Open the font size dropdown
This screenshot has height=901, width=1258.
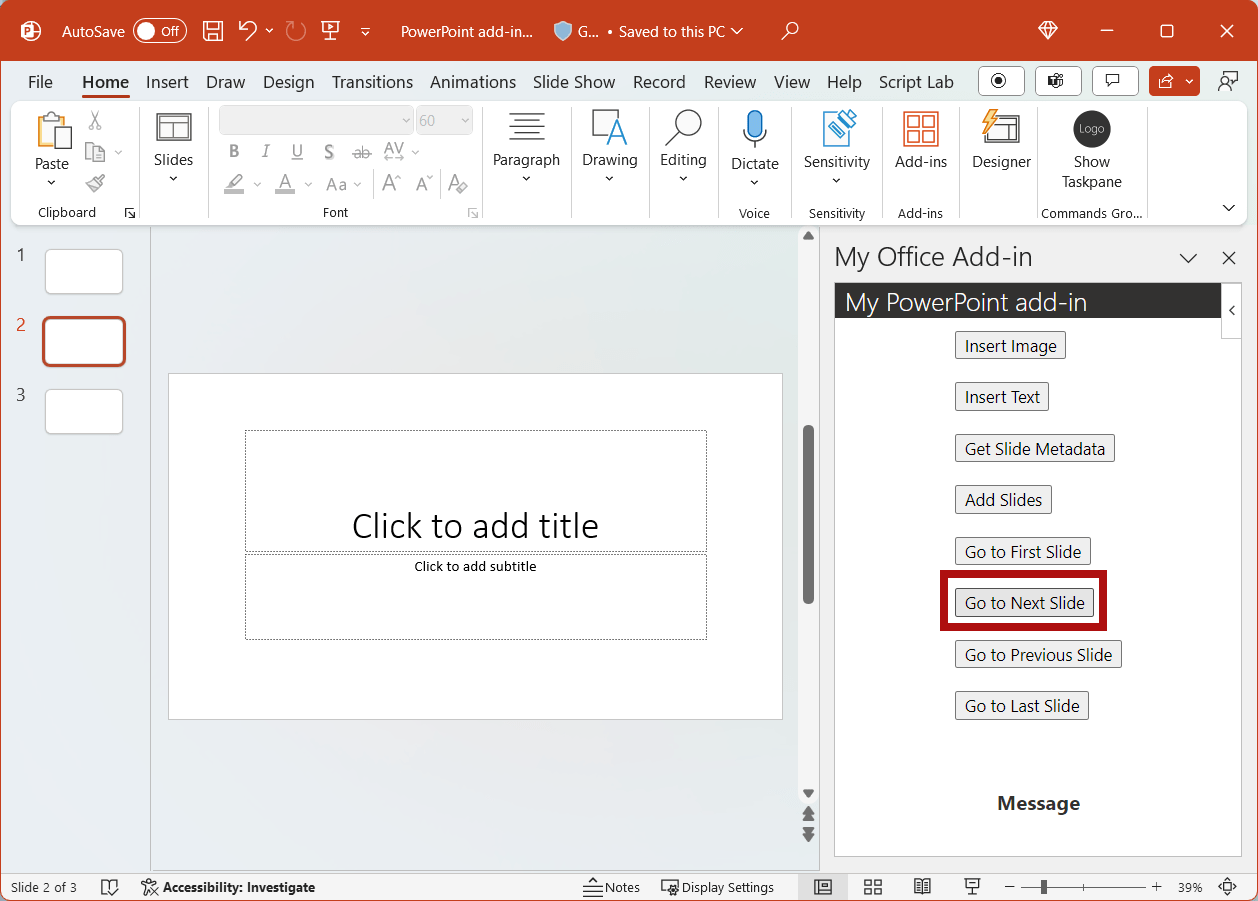tap(463, 120)
